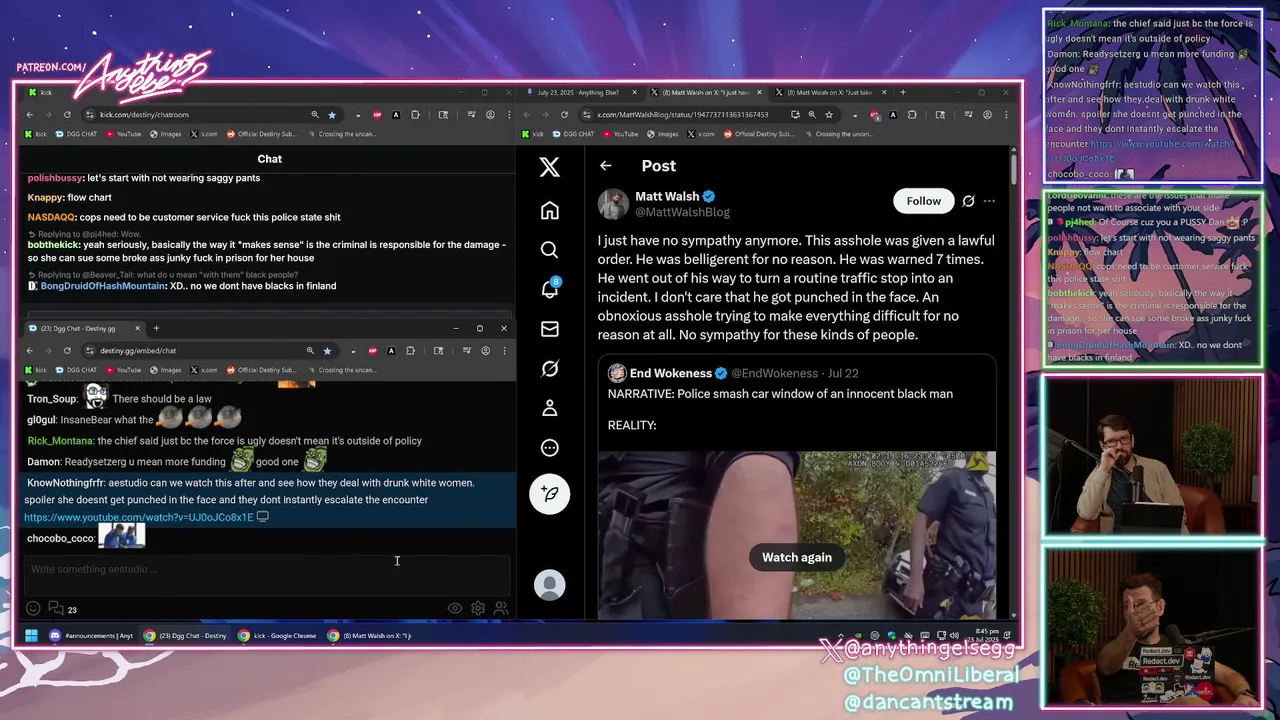Open X Notifications bell icon
Screen dimensions: 1280x720
point(549,289)
